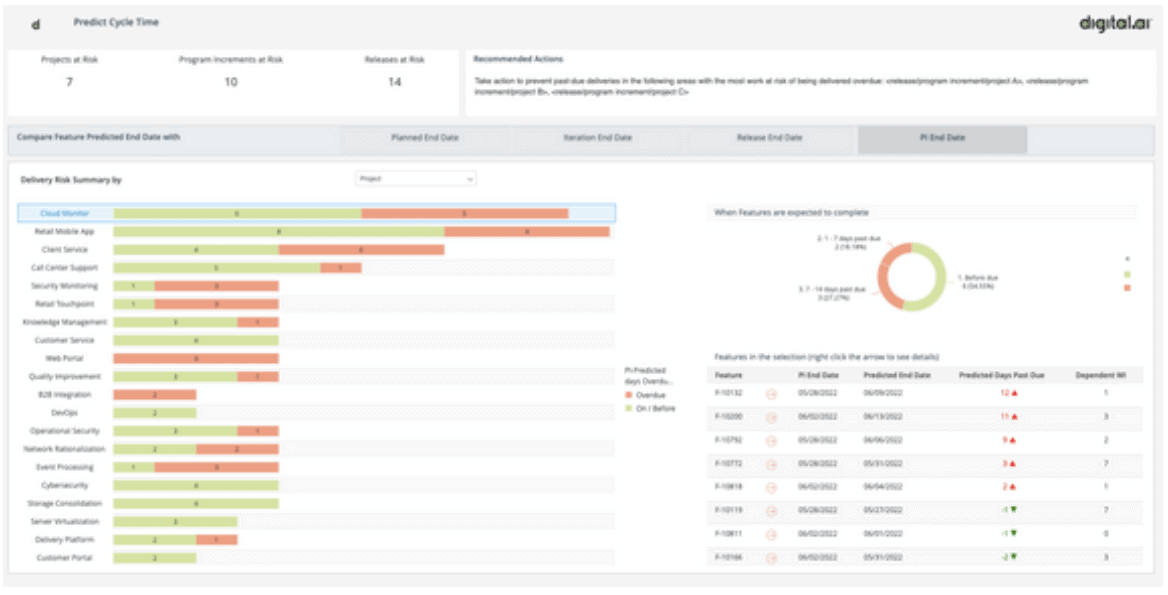Click the Releases at Risk value 14
The width and height of the screenshot is (1168, 595).
(x=394, y=81)
